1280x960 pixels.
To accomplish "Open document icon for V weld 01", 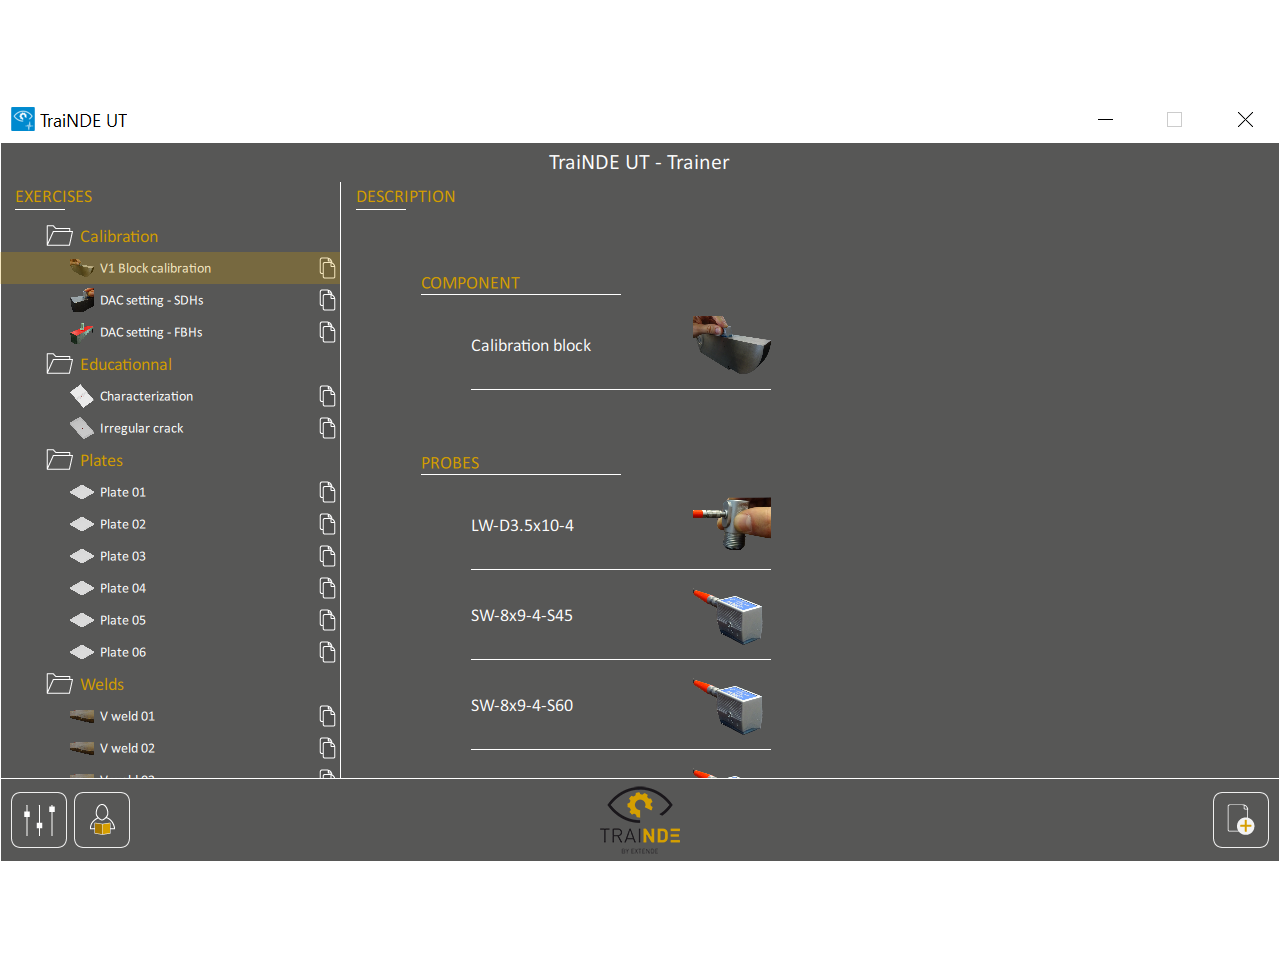I will [x=327, y=716].
